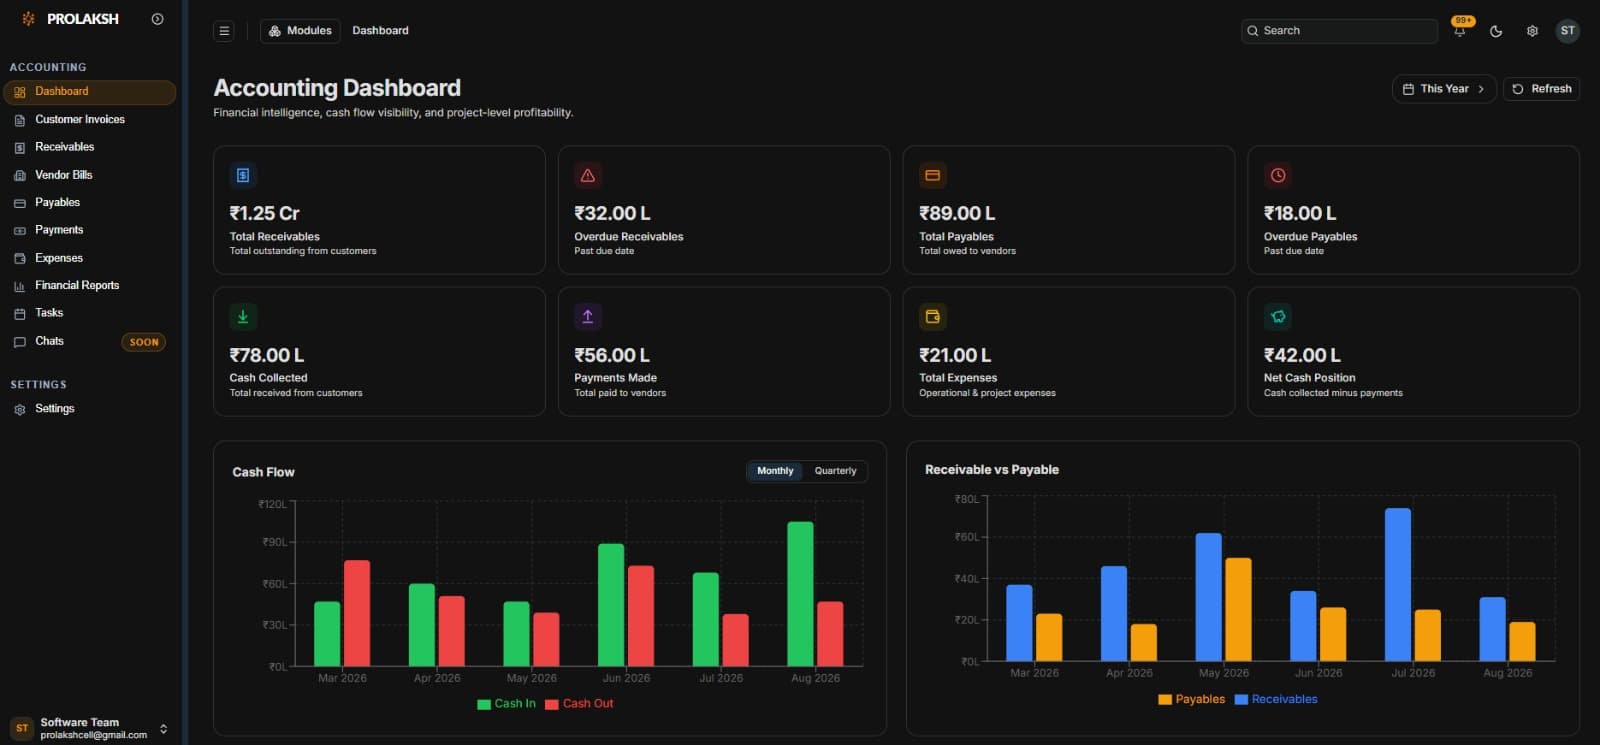Click the ₹42.00 L Net Cash Position value

pos(1302,355)
